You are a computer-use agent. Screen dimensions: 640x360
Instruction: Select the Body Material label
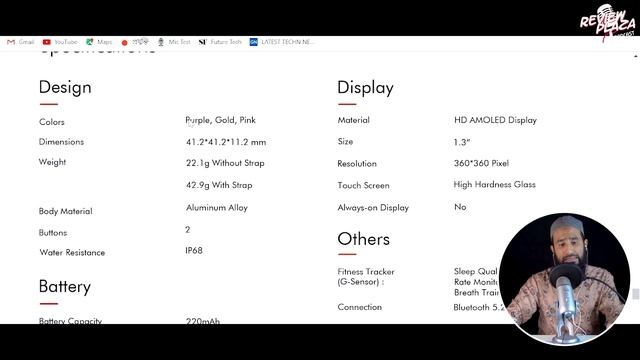coord(65,211)
